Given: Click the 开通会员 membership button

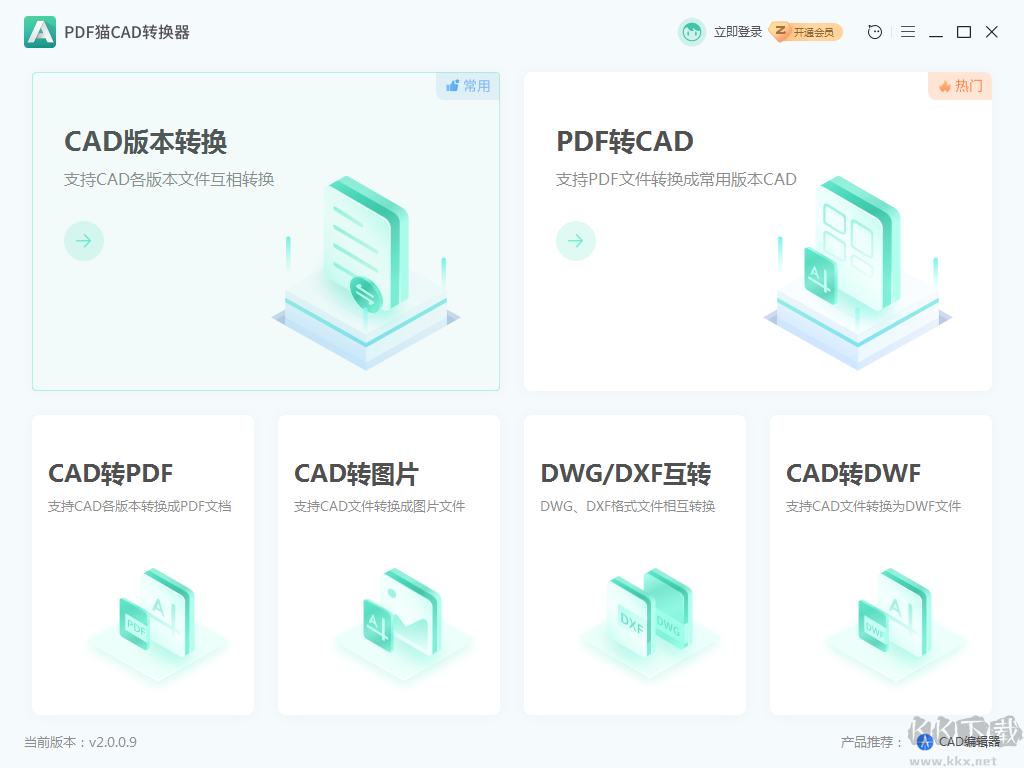Looking at the screenshot, I should 806,32.
